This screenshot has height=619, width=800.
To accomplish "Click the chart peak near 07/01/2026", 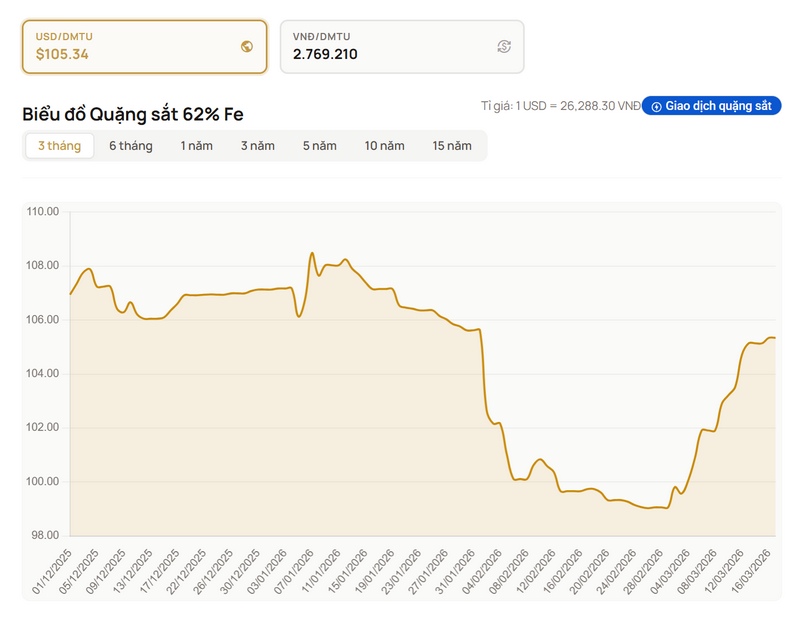I will click(x=312, y=253).
